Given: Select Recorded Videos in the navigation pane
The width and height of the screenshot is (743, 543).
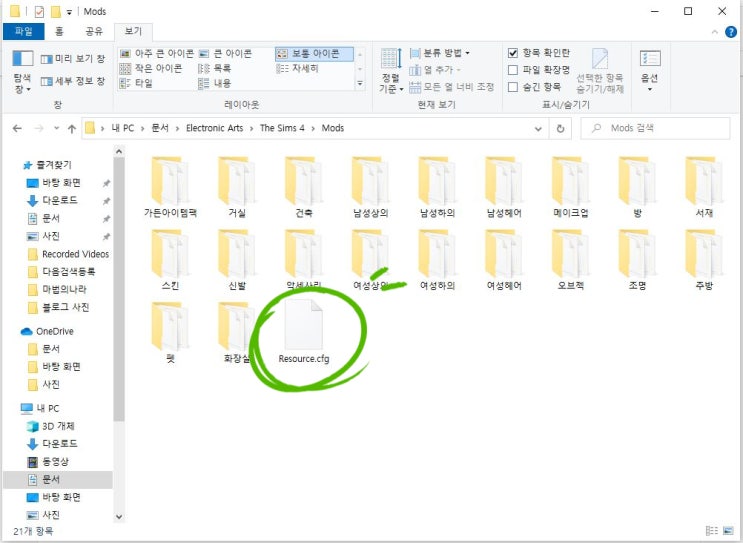Looking at the screenshot, I should [x=69, y=254].
